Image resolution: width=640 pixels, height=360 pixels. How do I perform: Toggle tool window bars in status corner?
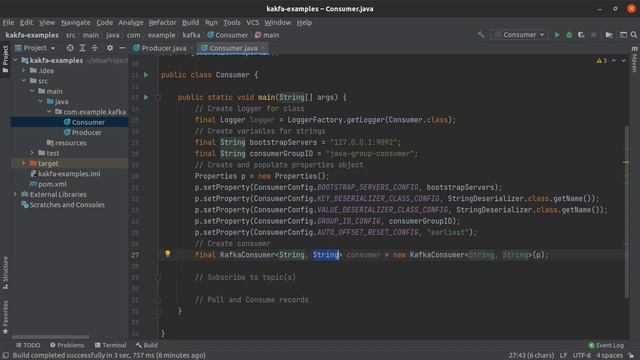pos(6,355)
